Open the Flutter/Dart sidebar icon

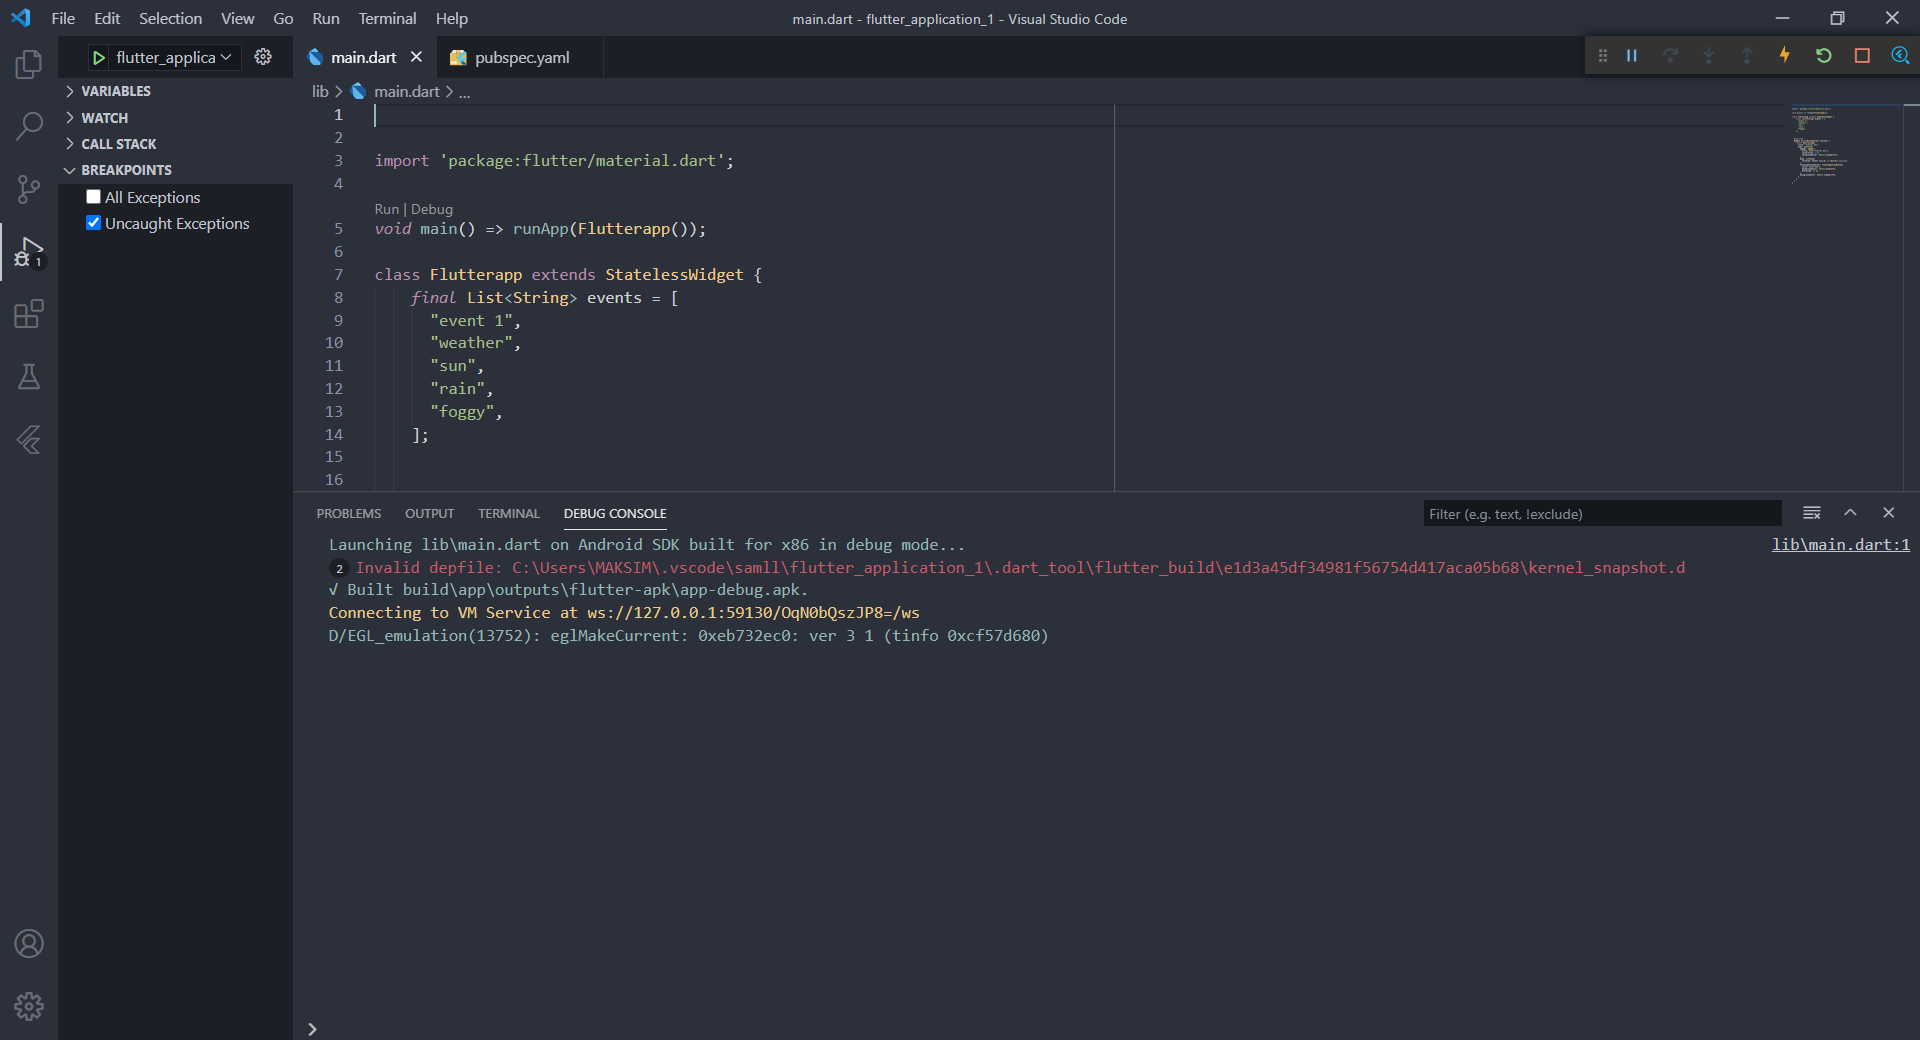click(29, 439)
